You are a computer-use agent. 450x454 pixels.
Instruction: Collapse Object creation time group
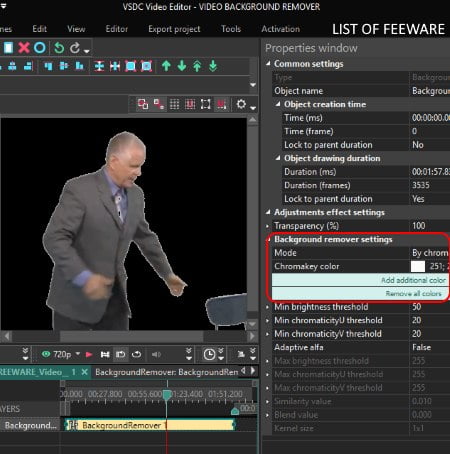click(x=278, y=104)
